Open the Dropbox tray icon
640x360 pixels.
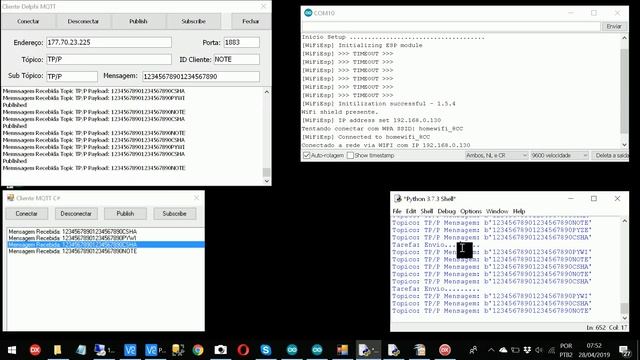coord(527,350)
